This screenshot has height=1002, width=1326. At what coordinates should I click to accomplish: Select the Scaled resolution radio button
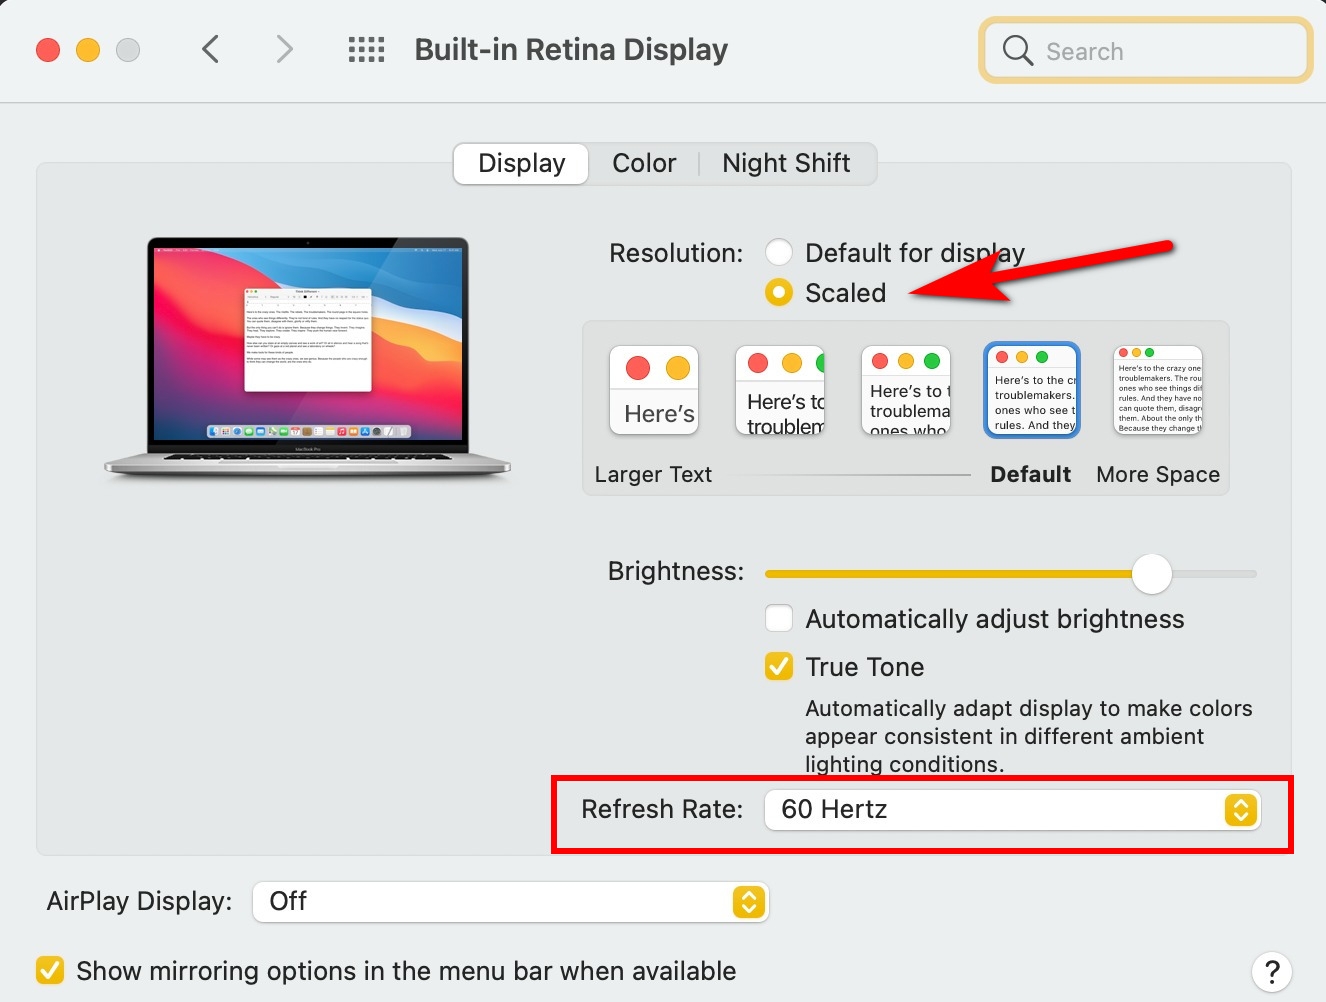779,292
